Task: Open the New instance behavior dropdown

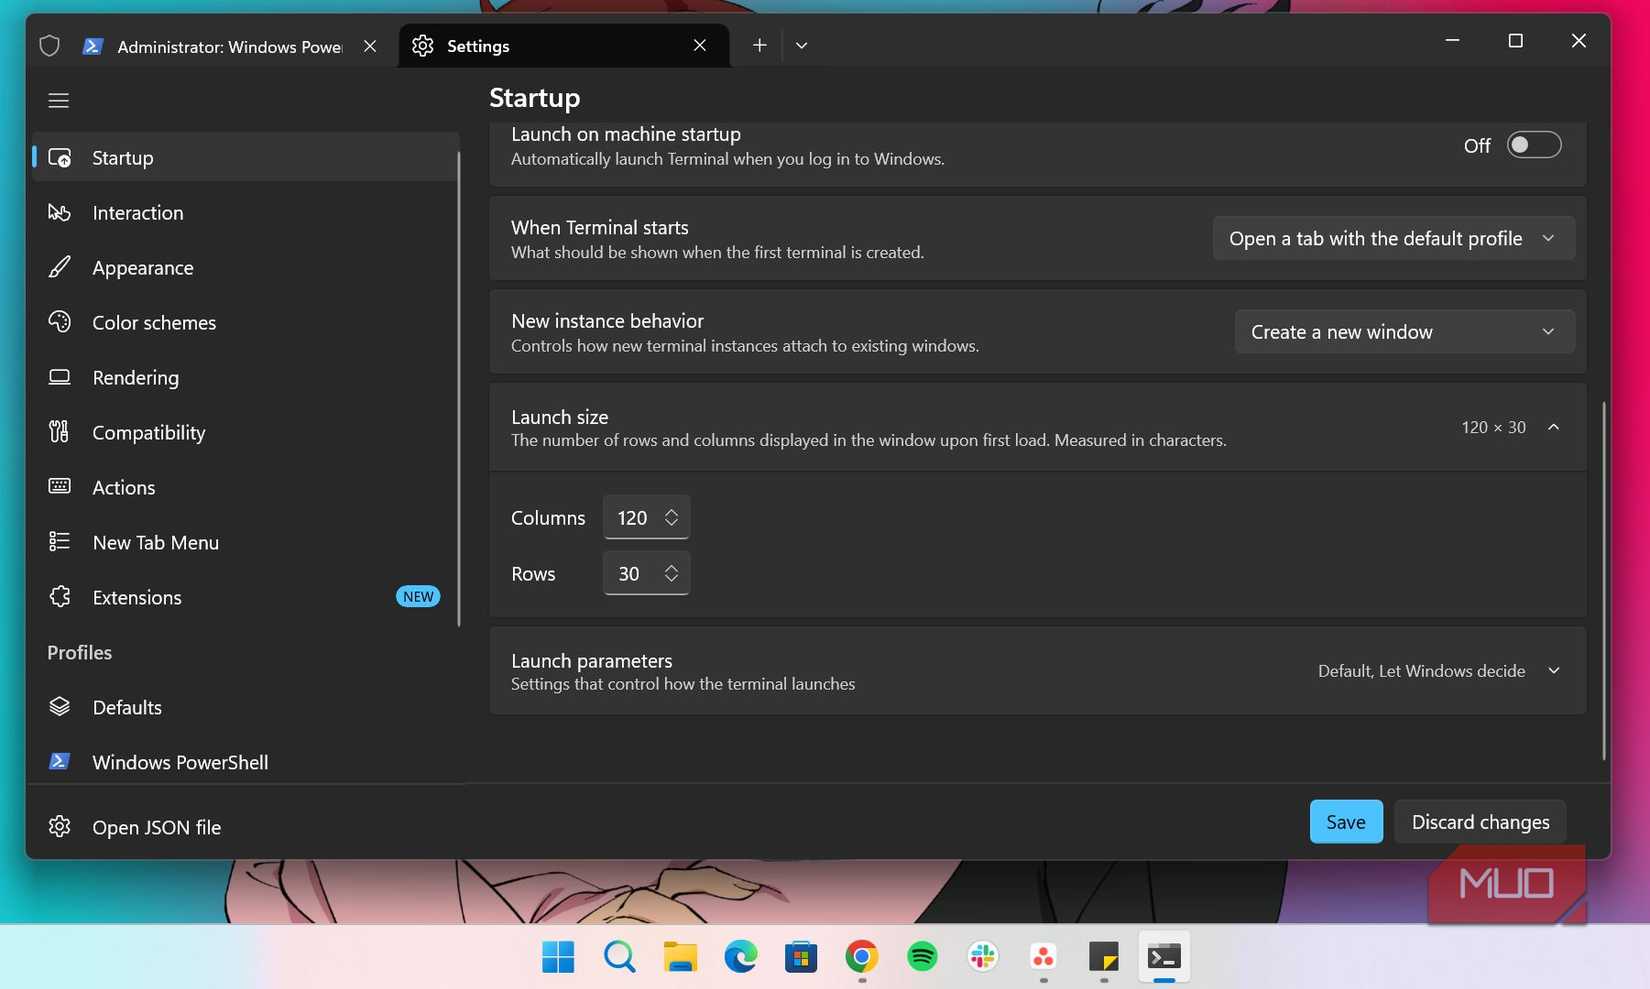Action: (1404, 332)
